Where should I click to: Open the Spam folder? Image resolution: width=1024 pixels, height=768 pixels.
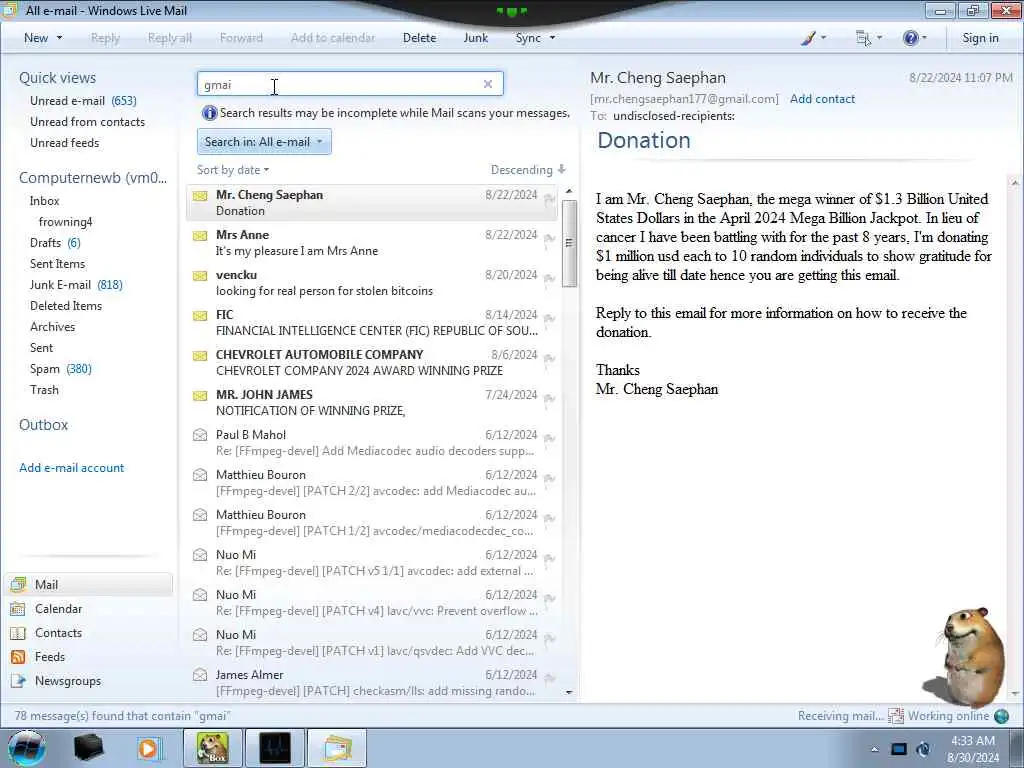tap(60, 369)
